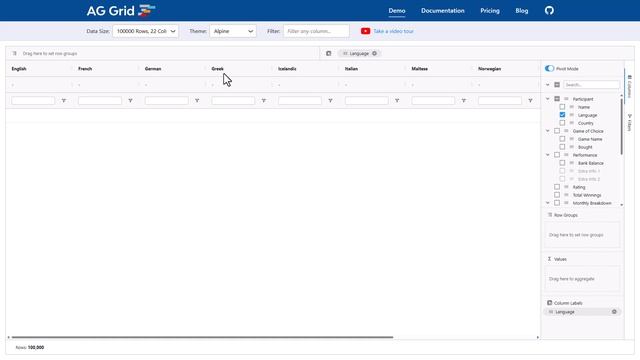
Task: Grab the drag handle of Game Name column
Action: (571, 139)
